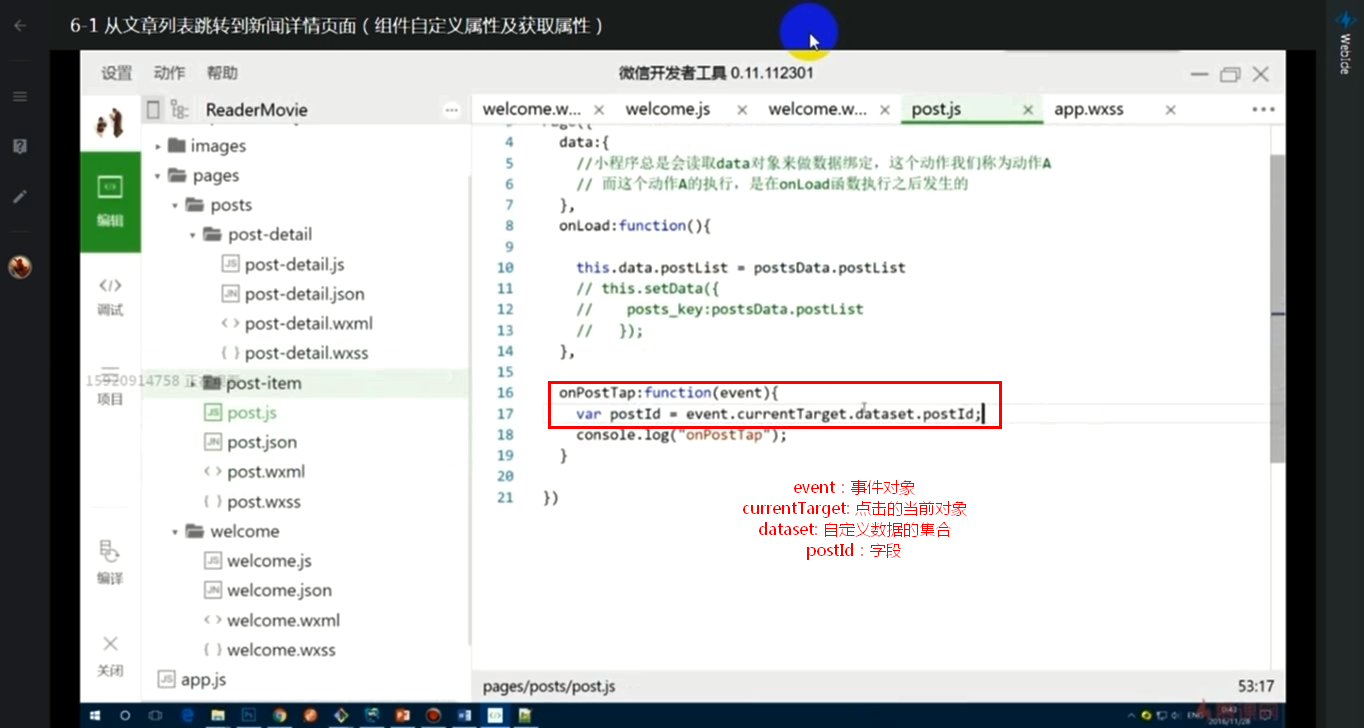The image size is (1364, 728).
Task: Close the second welcome.w... editor tab
Action: tap(885, 110)
